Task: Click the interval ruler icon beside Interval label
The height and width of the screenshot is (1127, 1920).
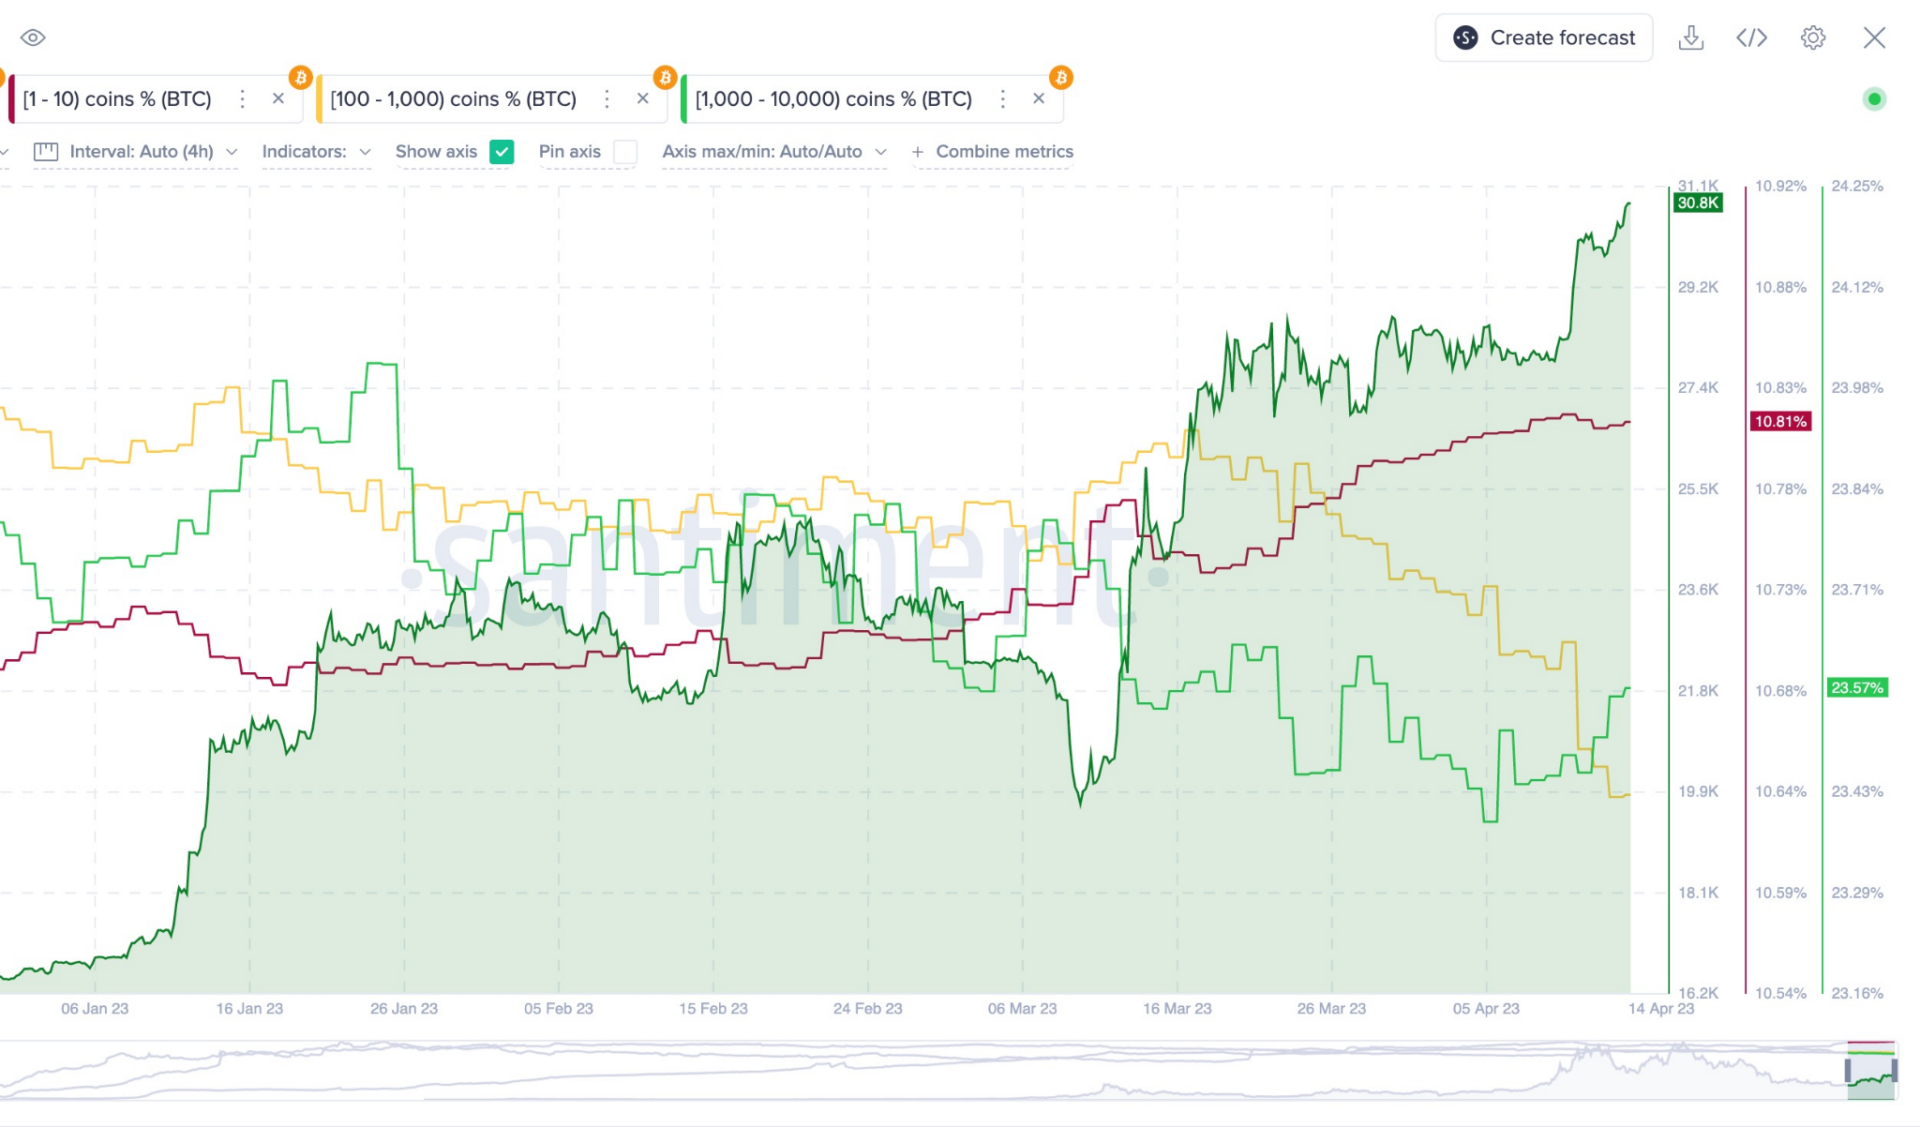Action: point(45,151)
